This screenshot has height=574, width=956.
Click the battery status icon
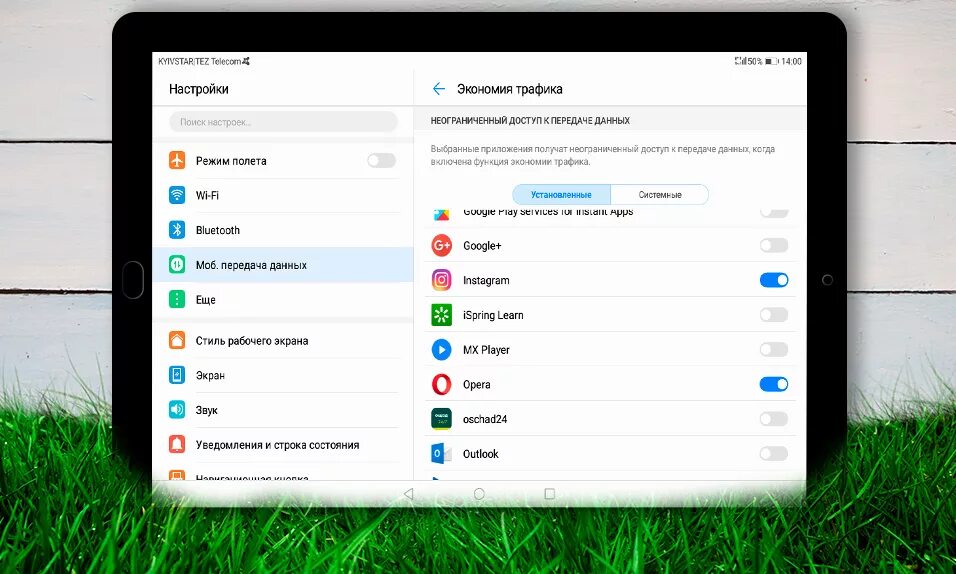click(x=771, y=61)
